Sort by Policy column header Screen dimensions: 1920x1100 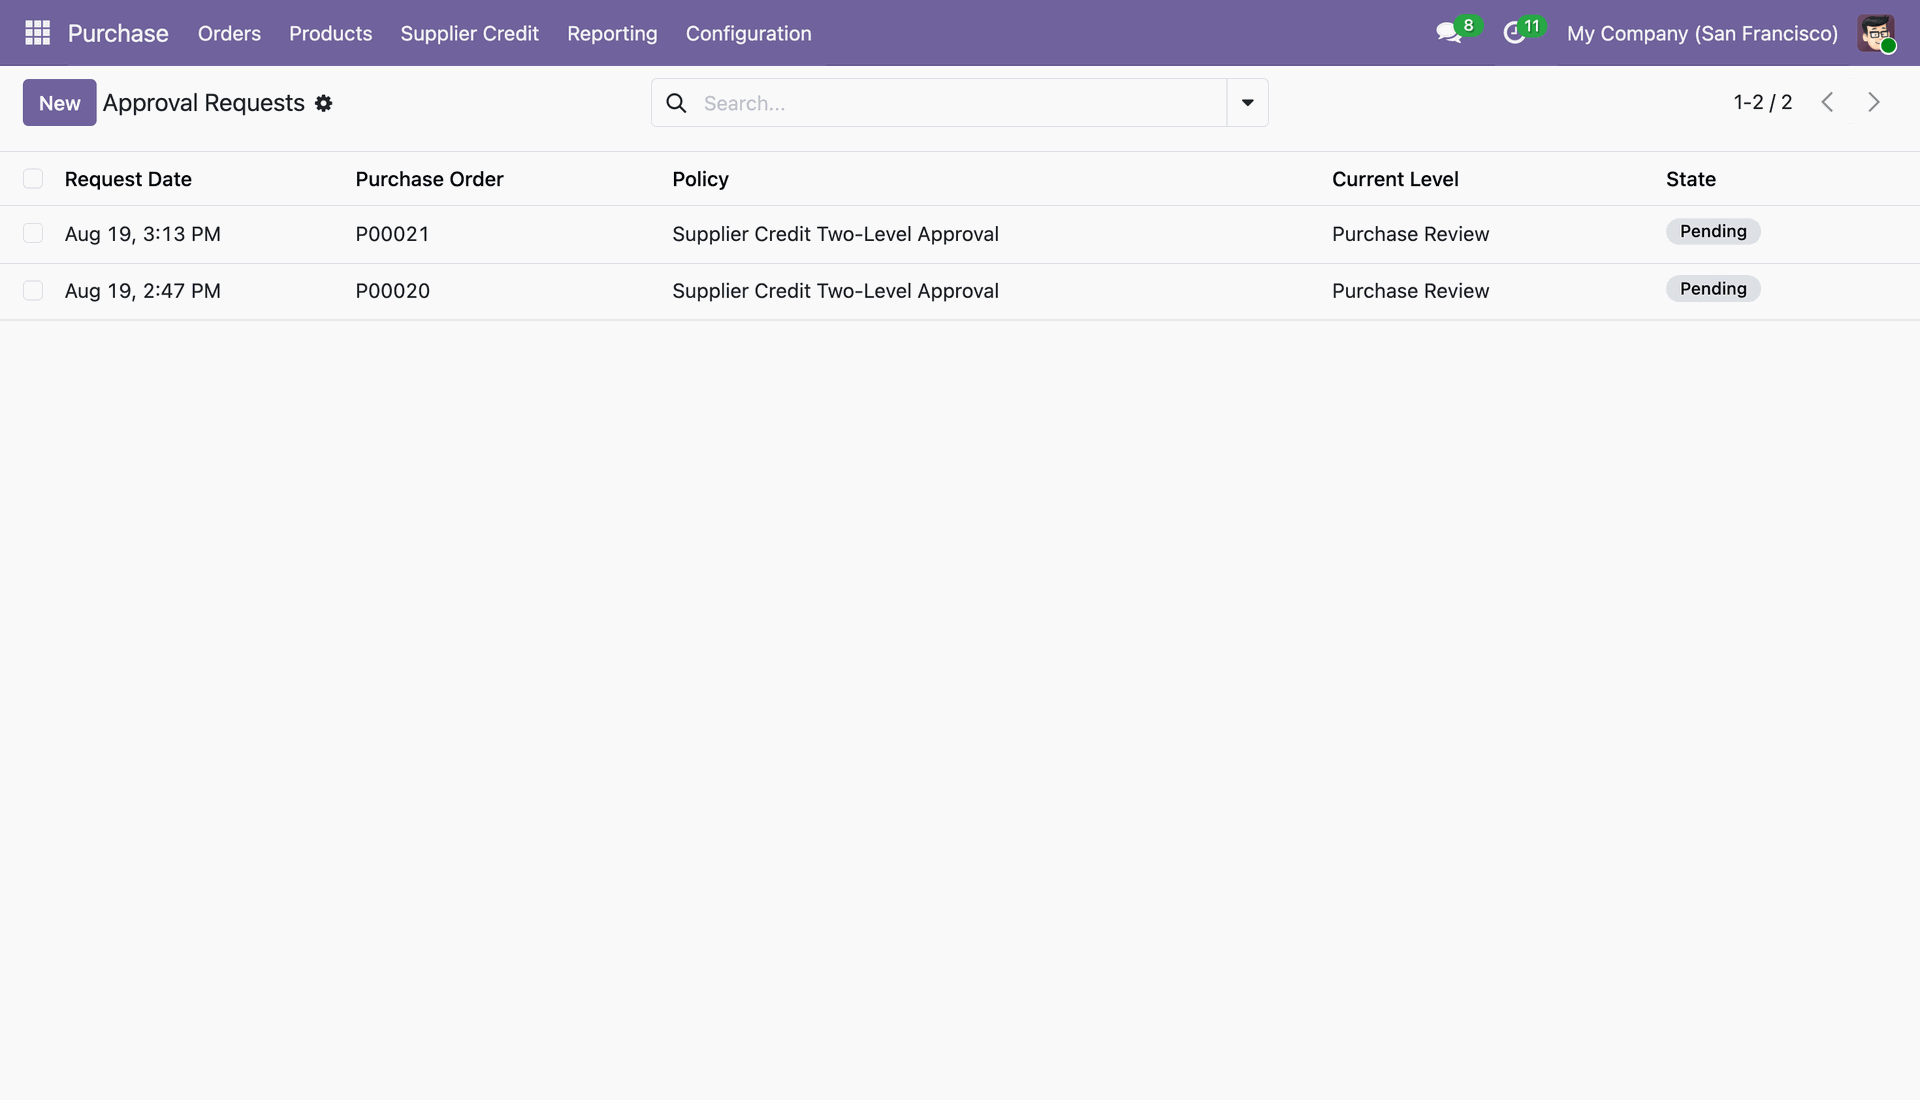coord(700,179)
